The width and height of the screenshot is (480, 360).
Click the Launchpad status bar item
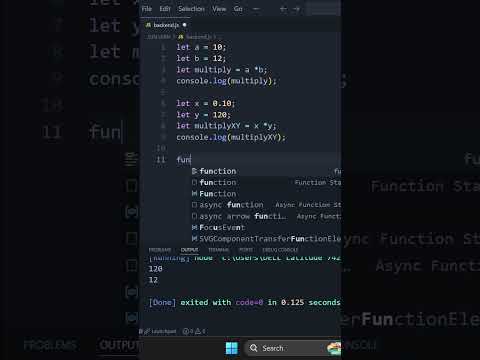pos(161,331)
